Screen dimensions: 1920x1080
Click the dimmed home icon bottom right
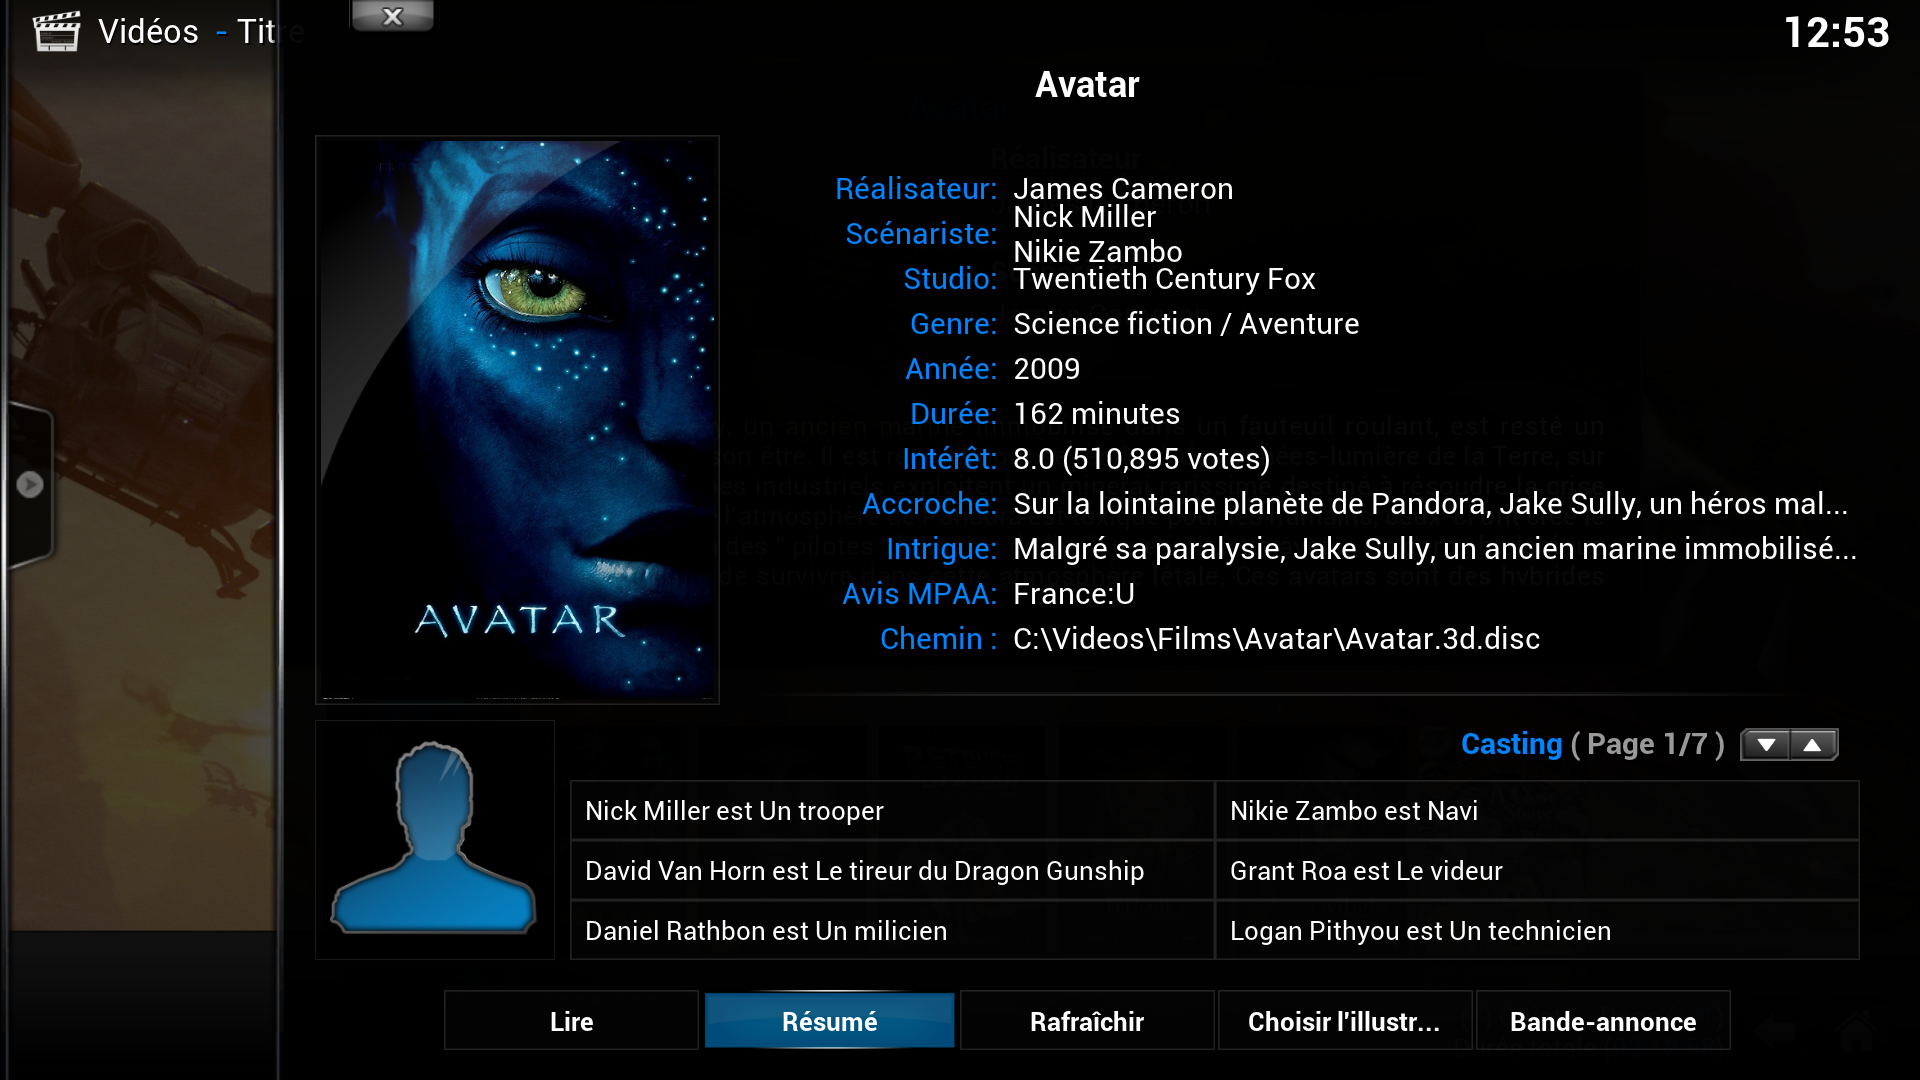[x=1856, y=1030]
